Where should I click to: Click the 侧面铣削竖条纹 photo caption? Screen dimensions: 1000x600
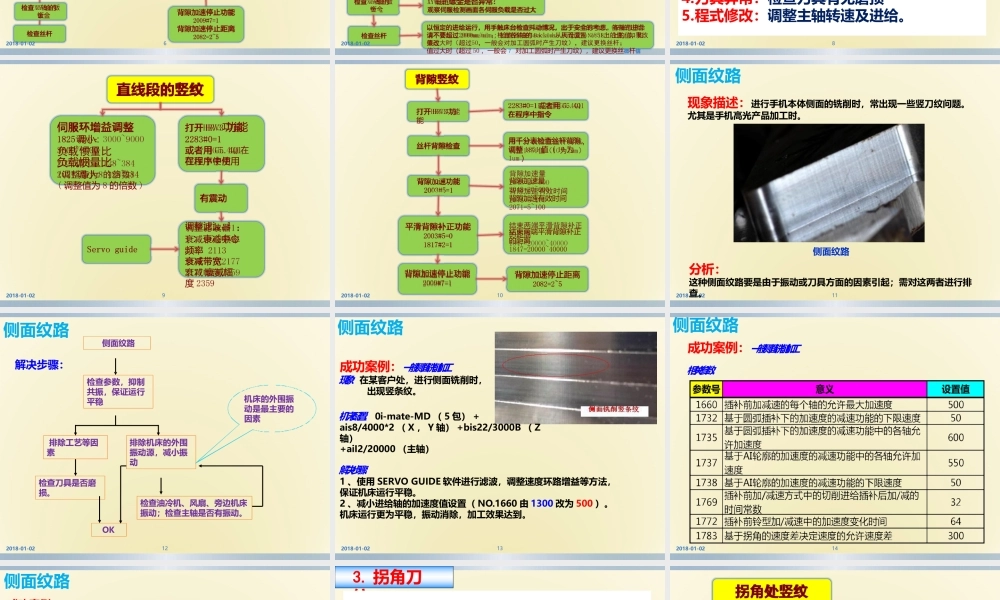click(614, 409)
